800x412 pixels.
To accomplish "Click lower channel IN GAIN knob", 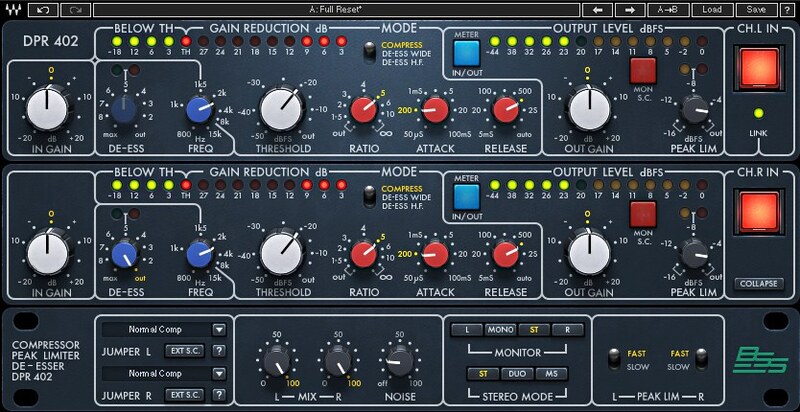I will coord(47,253).
